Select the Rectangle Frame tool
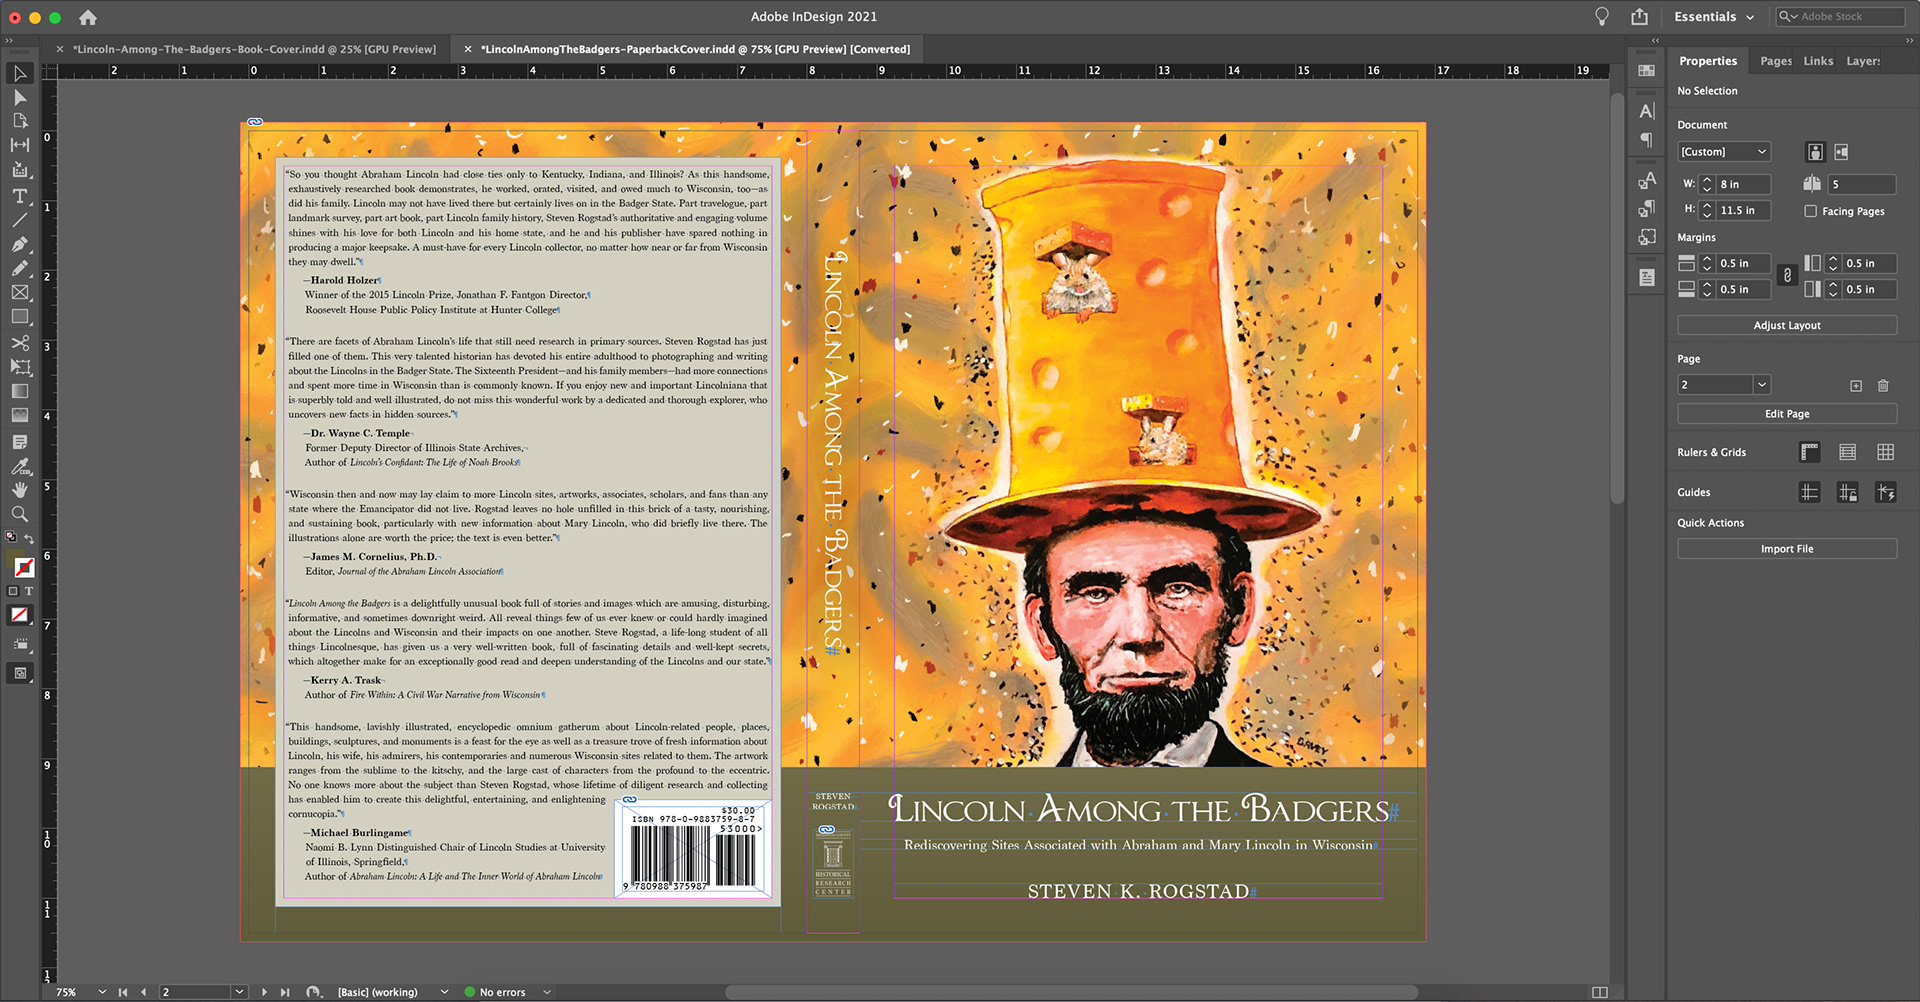This screenshot has height=1002, width=1920. click(19, 292)
